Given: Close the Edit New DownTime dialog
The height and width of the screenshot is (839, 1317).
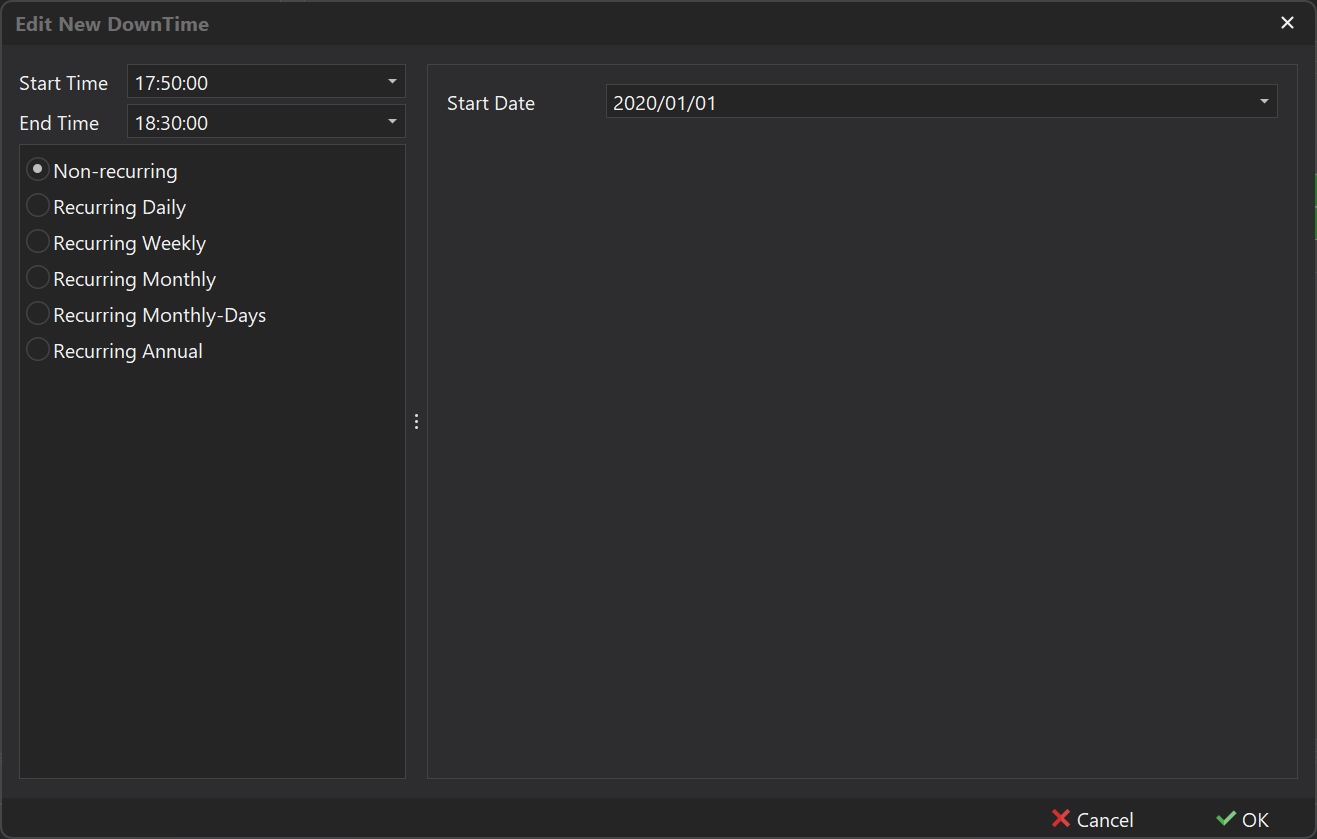Looking at the screenshot, I should pyautogui.click(x=1287, y=22).
